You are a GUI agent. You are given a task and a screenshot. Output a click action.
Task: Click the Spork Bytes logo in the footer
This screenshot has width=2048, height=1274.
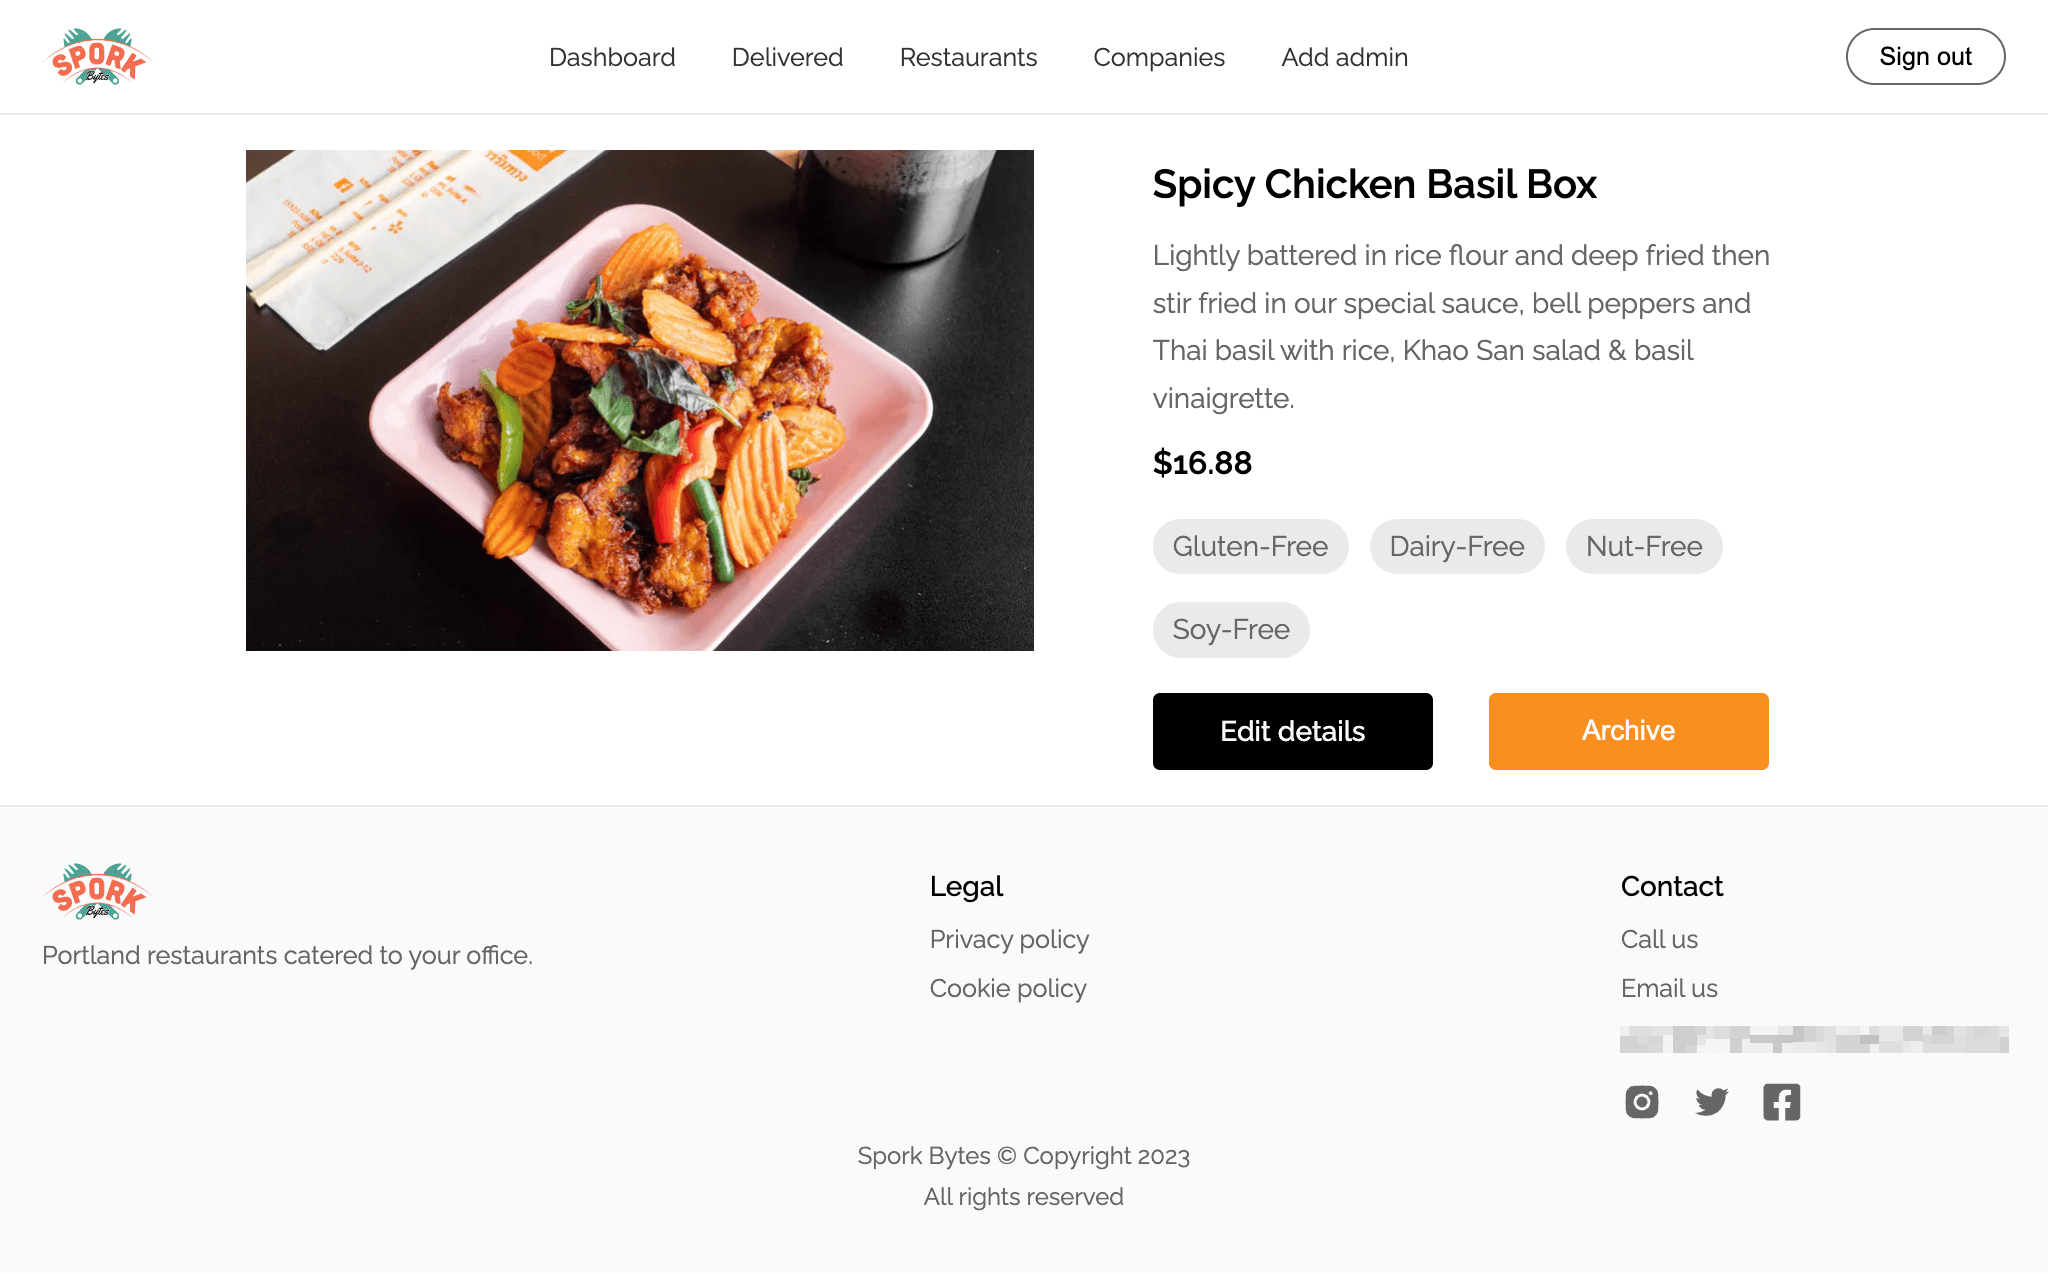pos(97,891)
